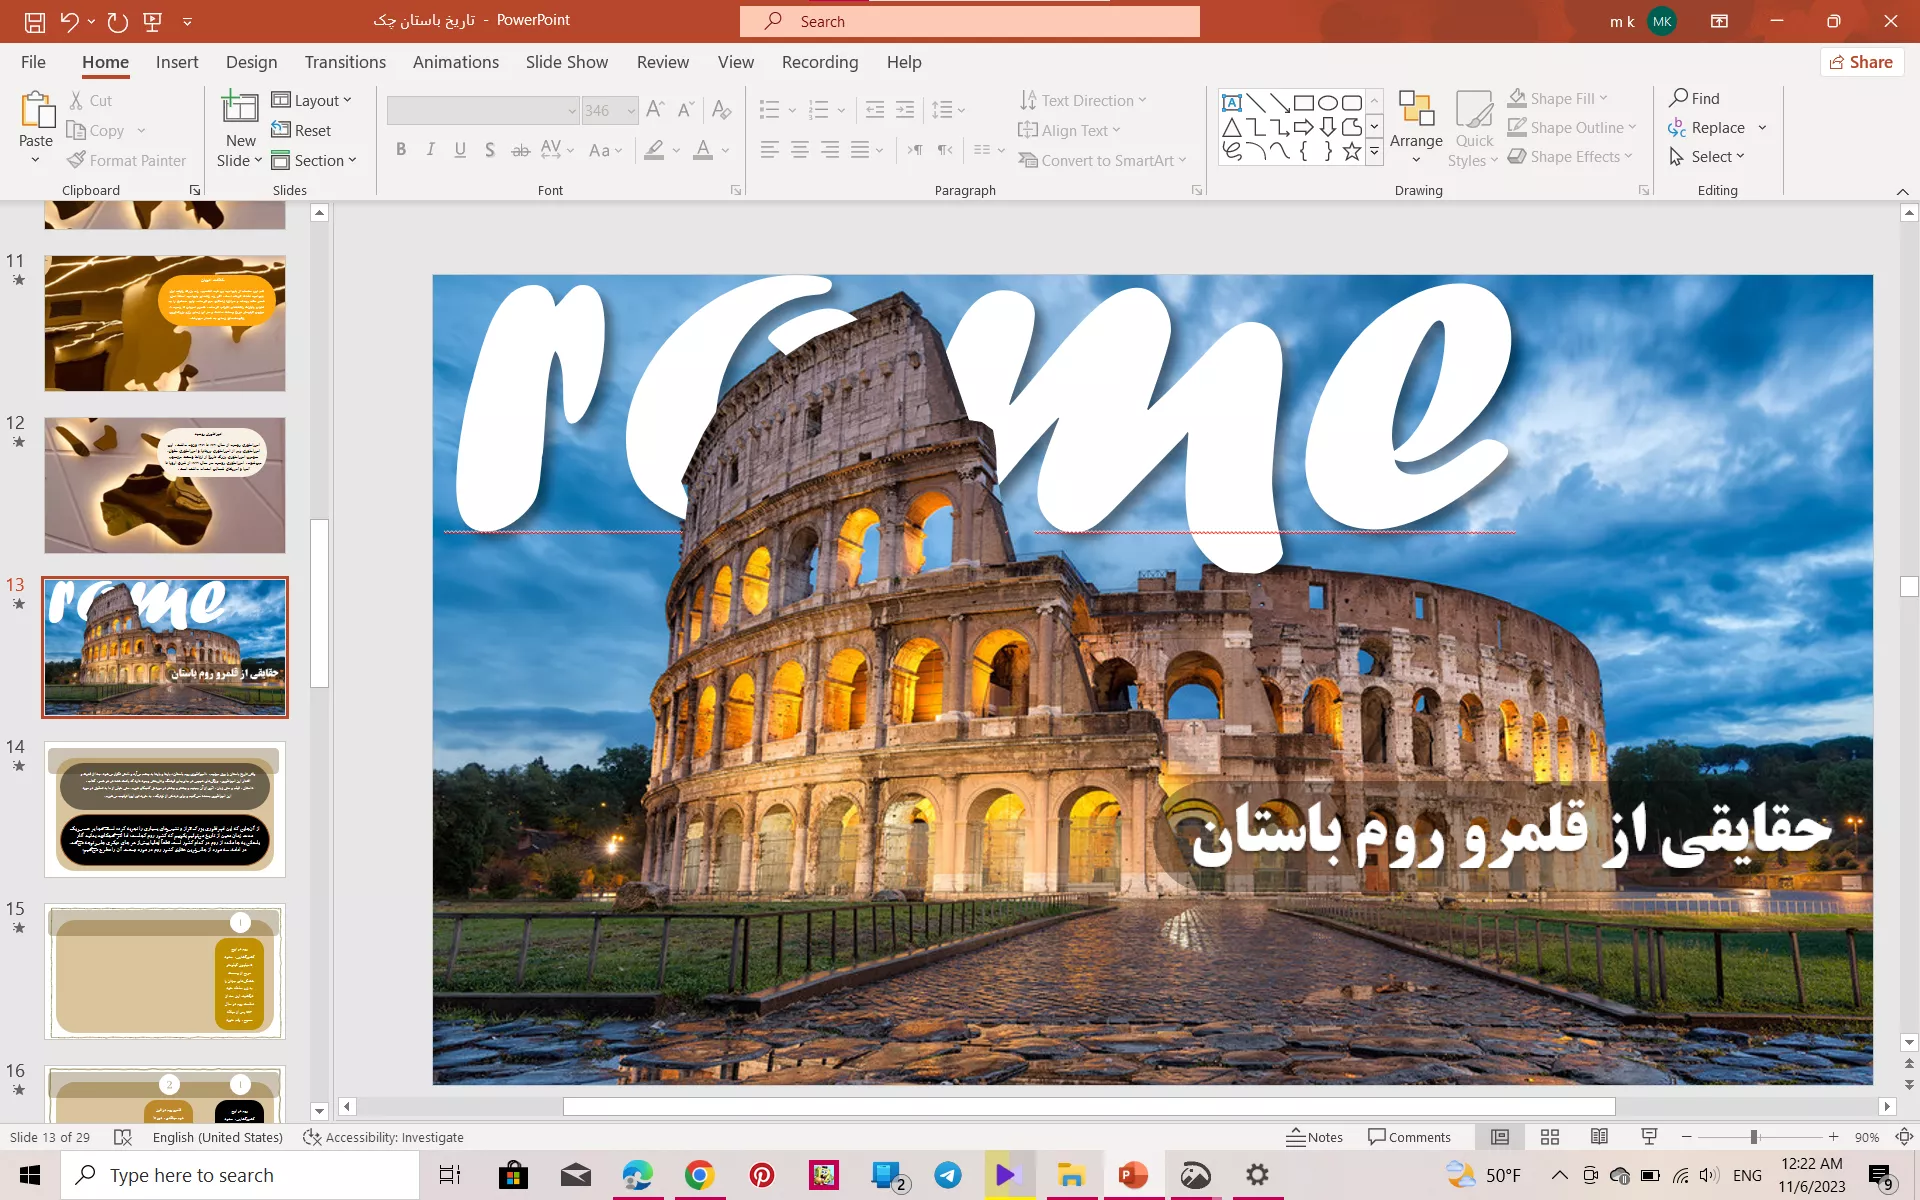
Task: Switch to the Slide Show tab
Action: (567, 62)
